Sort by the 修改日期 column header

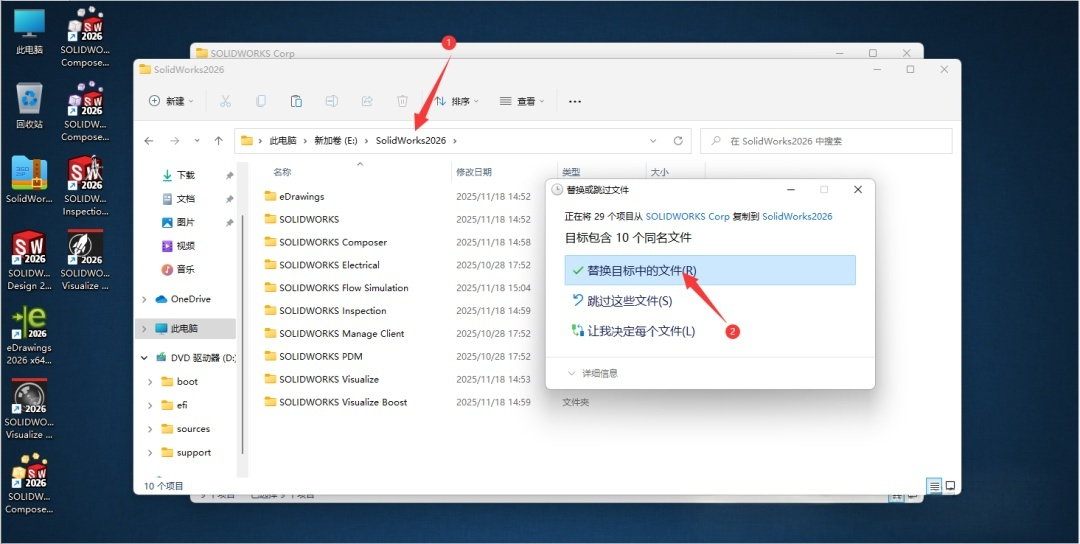point(474,172)
